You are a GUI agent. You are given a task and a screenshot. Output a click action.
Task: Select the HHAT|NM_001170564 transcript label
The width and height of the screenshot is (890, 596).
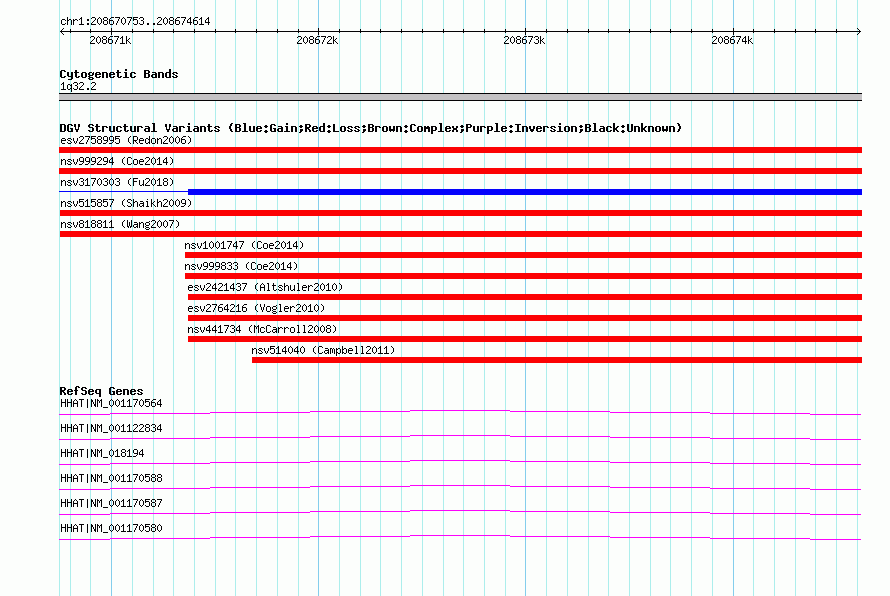tap(111, 403)
